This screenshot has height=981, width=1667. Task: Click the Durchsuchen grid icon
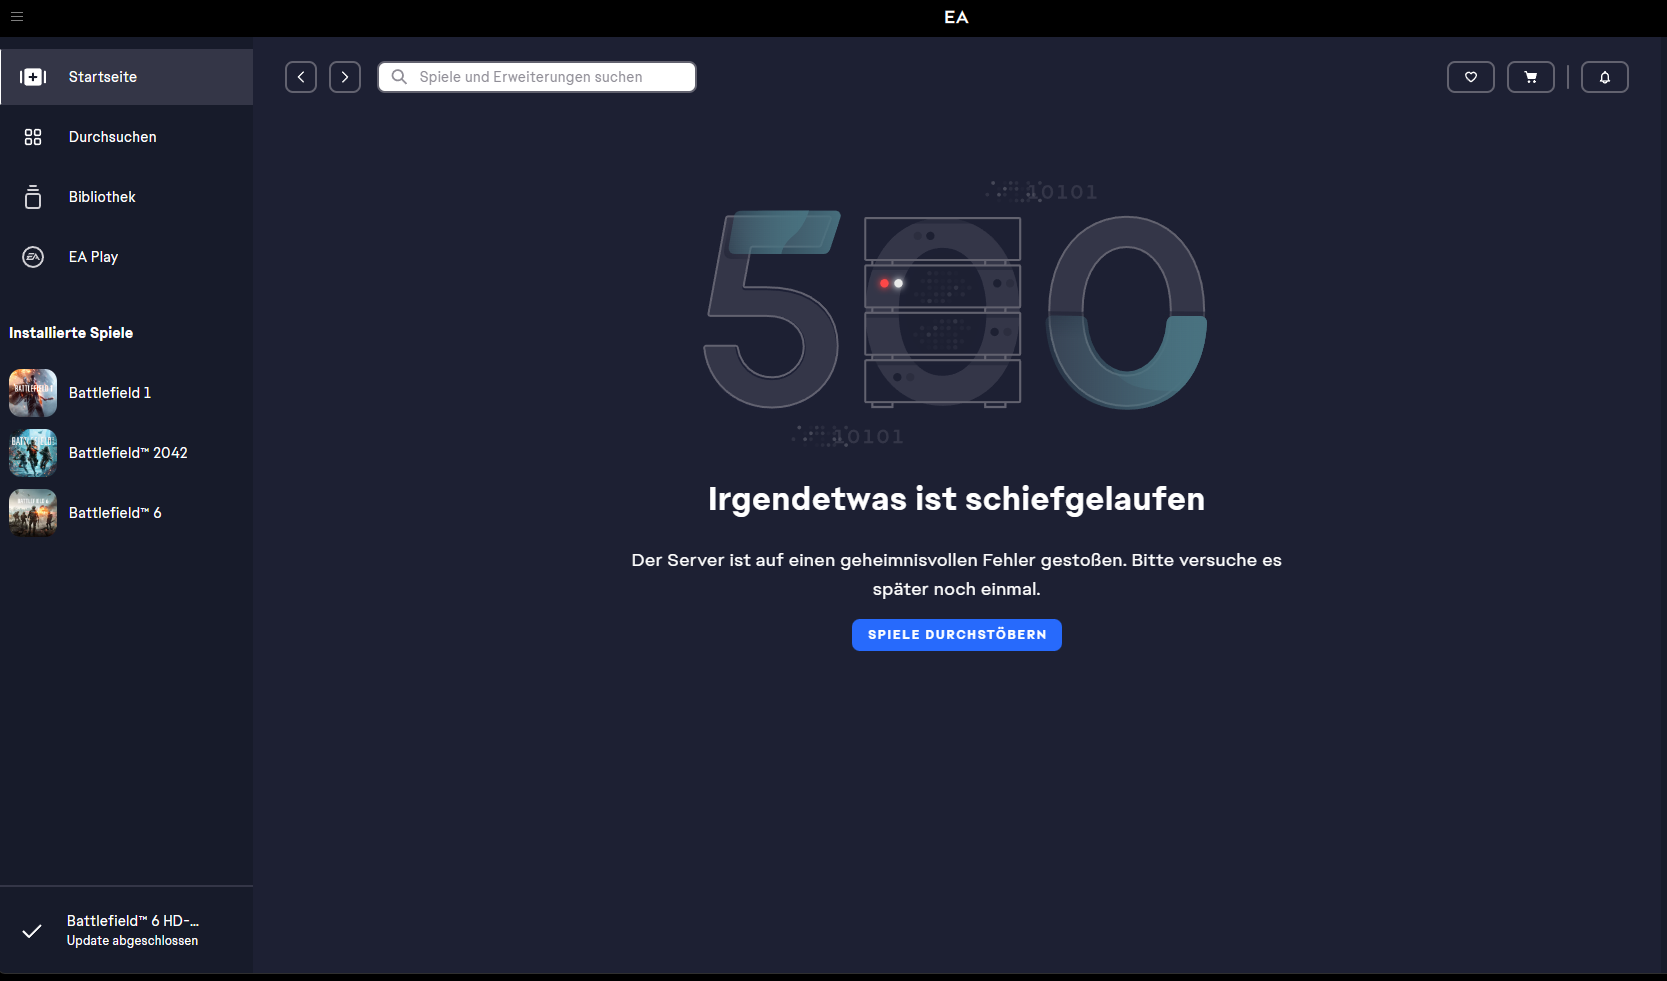click(33, 137)
